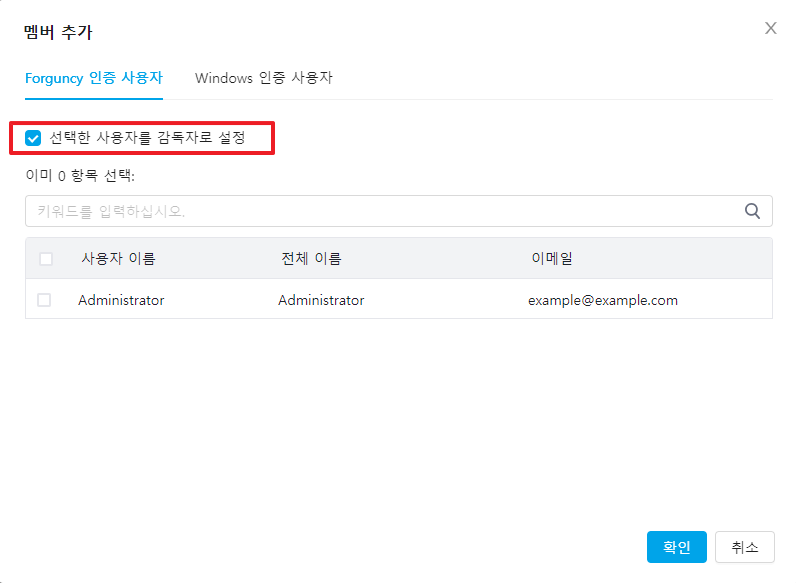Tick the select-all checkbox in table header

pos(45,259)
